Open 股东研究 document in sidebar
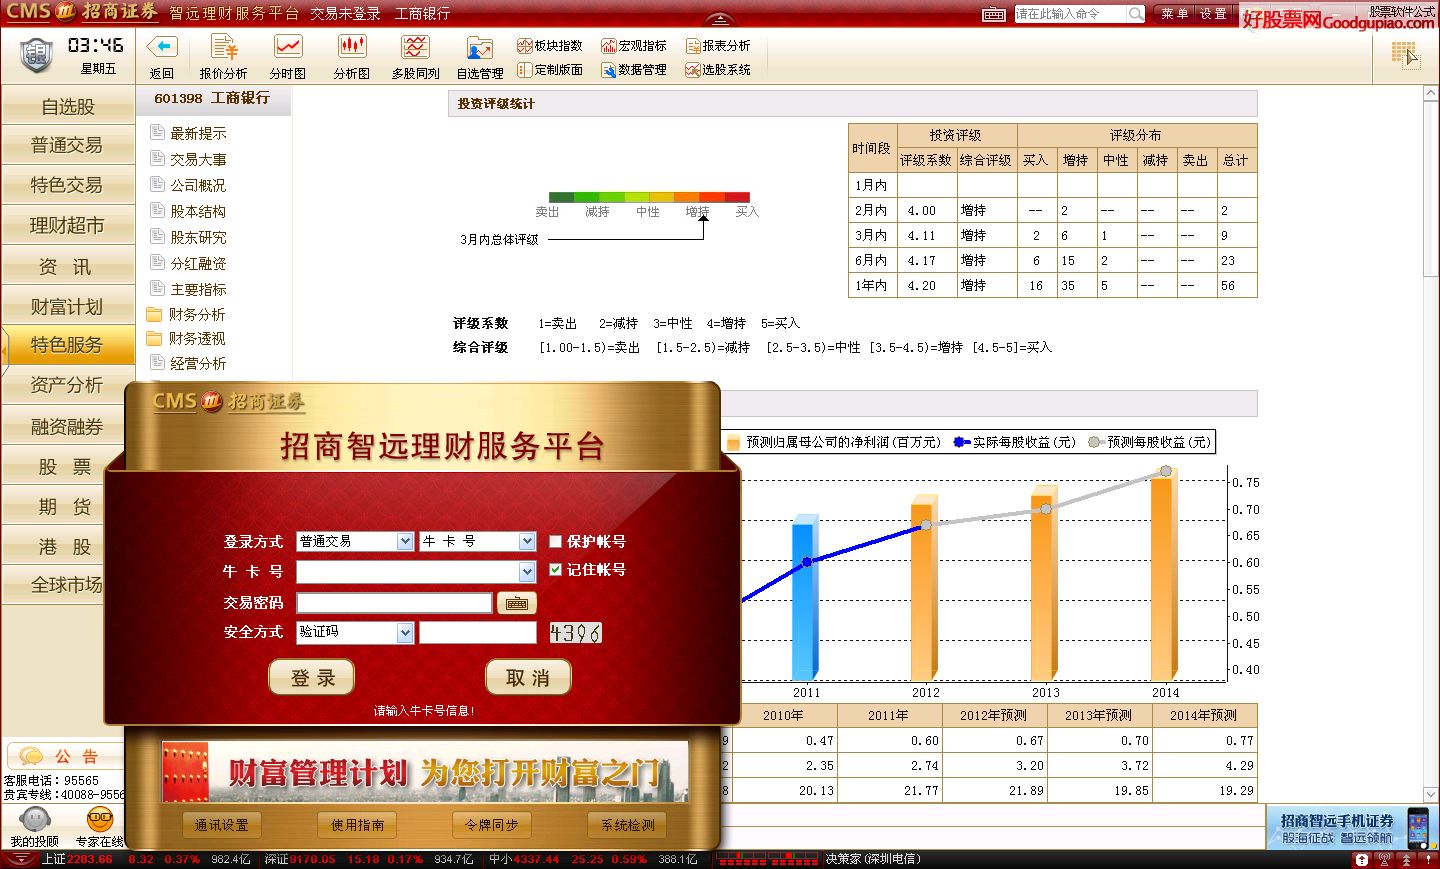 [x=188, y=237]
